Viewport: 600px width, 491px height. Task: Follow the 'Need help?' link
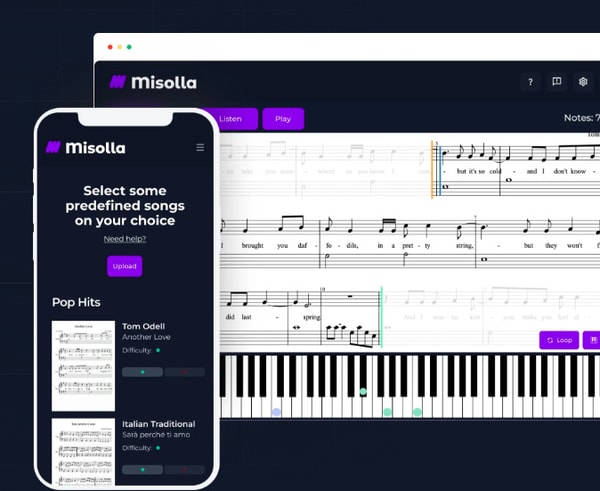tap(125, 239)
